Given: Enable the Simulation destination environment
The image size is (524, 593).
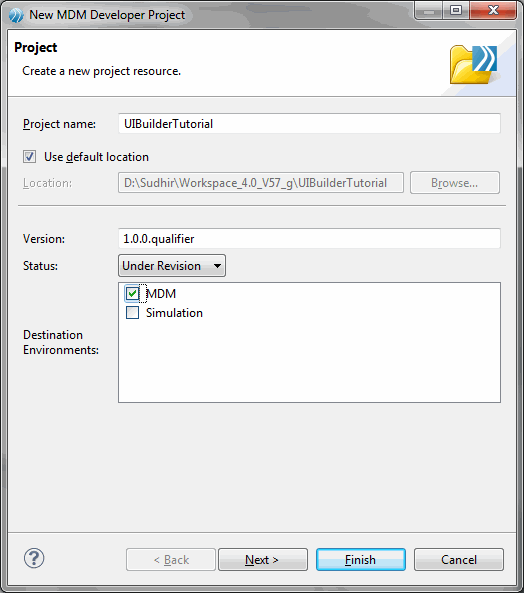Looking at the screenshot, I should [x=132, y=313].
